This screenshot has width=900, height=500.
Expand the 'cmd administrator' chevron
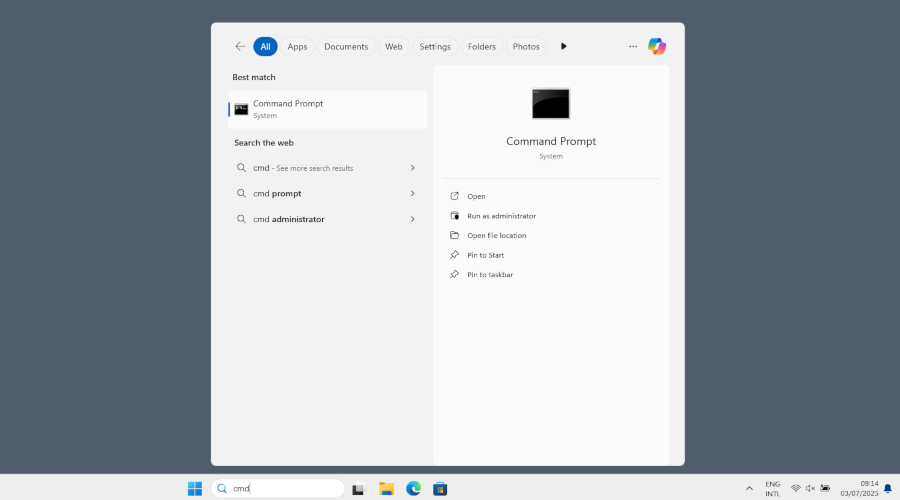coord(413,219)
